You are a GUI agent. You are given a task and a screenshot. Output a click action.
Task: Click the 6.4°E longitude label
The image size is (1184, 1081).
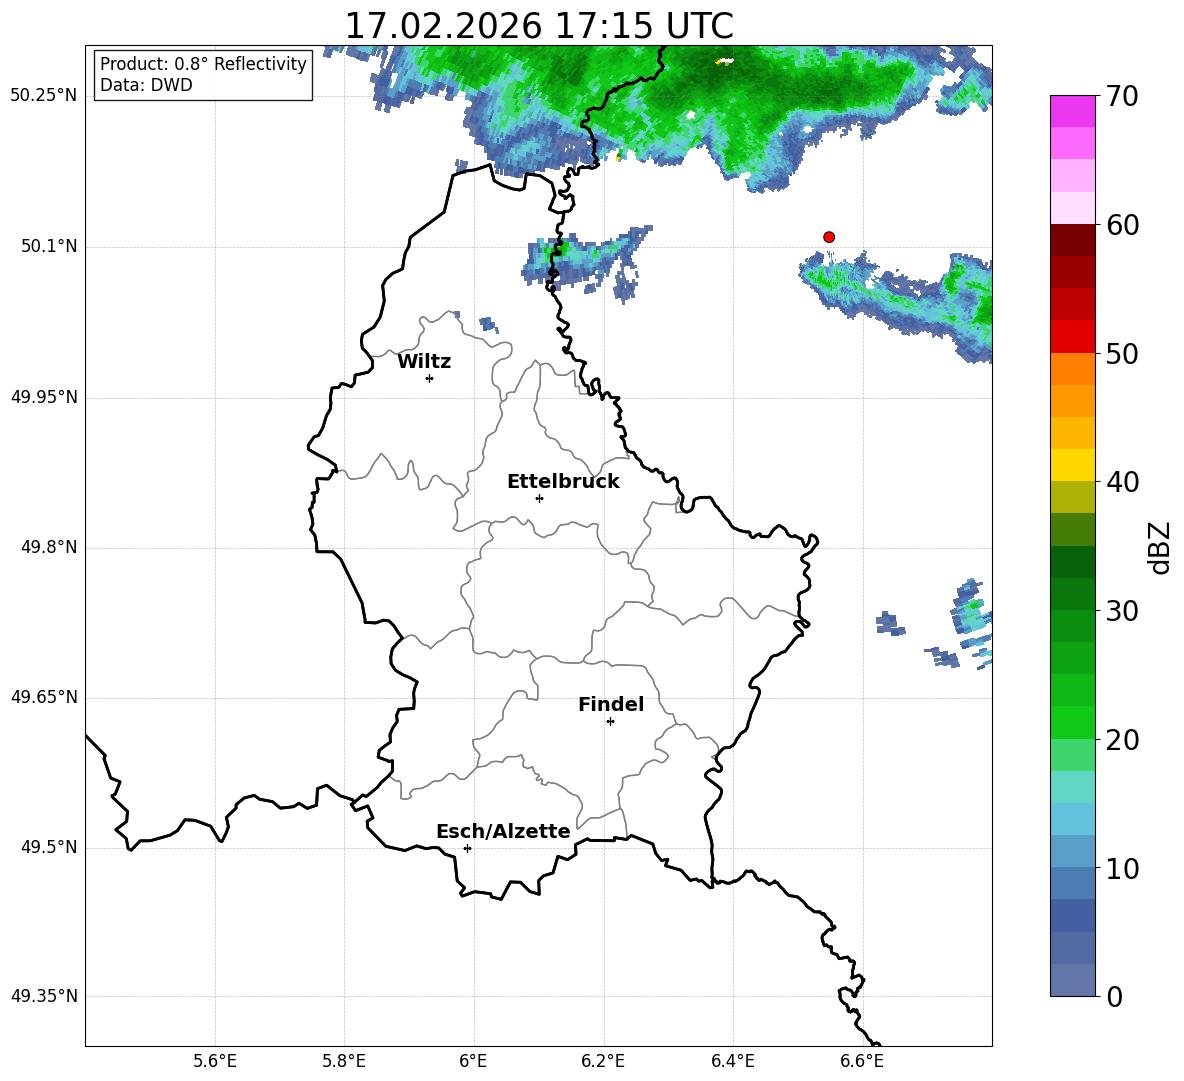(732, 1062)
